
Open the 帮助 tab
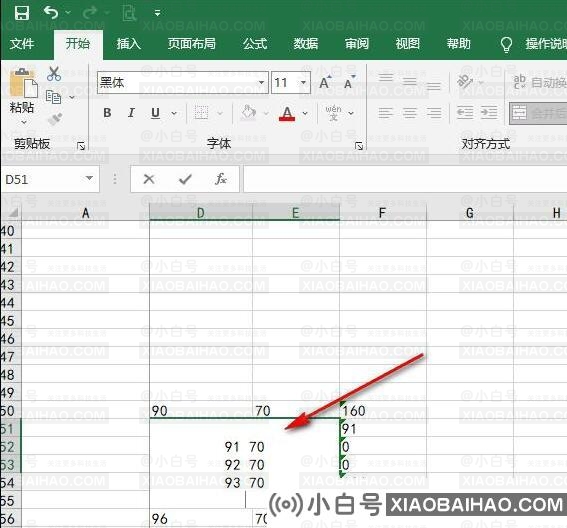pyautogui.click(x=459, y=44)
